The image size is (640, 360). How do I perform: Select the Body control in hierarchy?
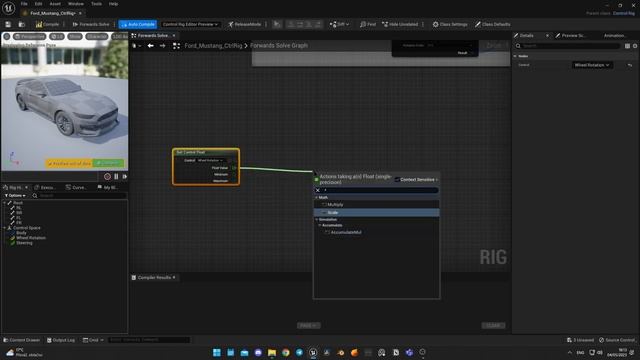21,233
